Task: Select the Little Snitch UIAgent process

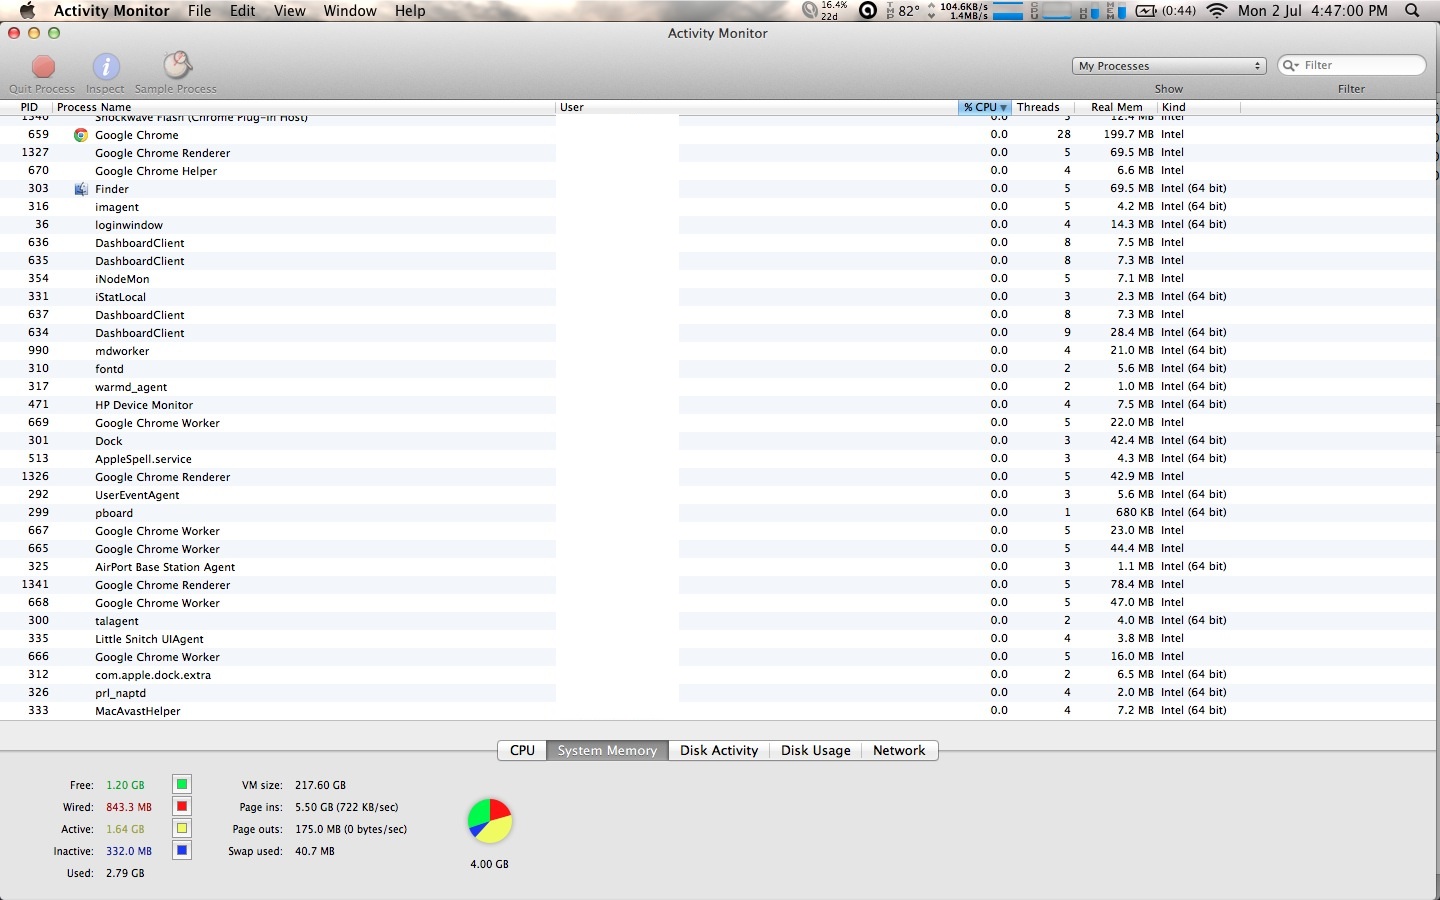Action: click(720, 639)
